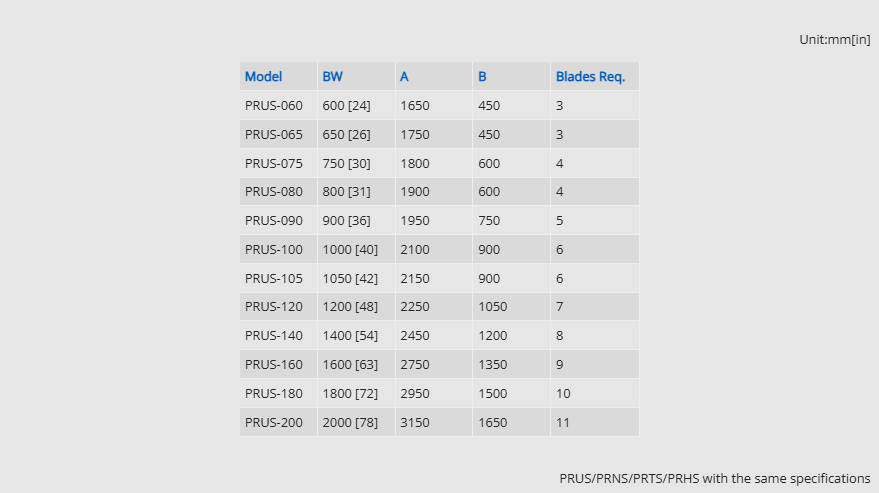Click the A column header
The height and width of the screenshot is (493, 879).
pos(404,76)
